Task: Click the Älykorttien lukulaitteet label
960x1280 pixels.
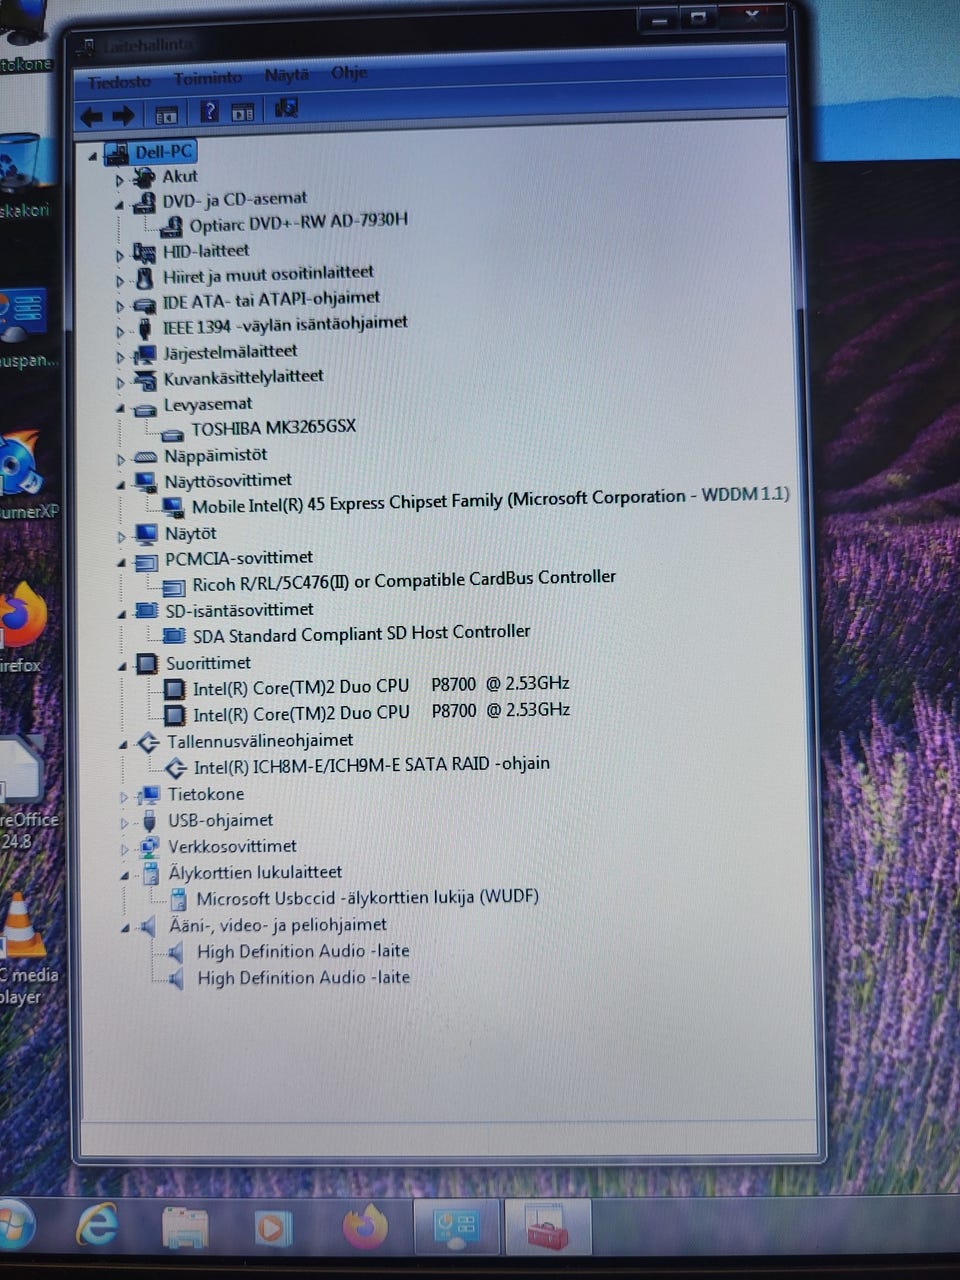Action: coord(255,873)
